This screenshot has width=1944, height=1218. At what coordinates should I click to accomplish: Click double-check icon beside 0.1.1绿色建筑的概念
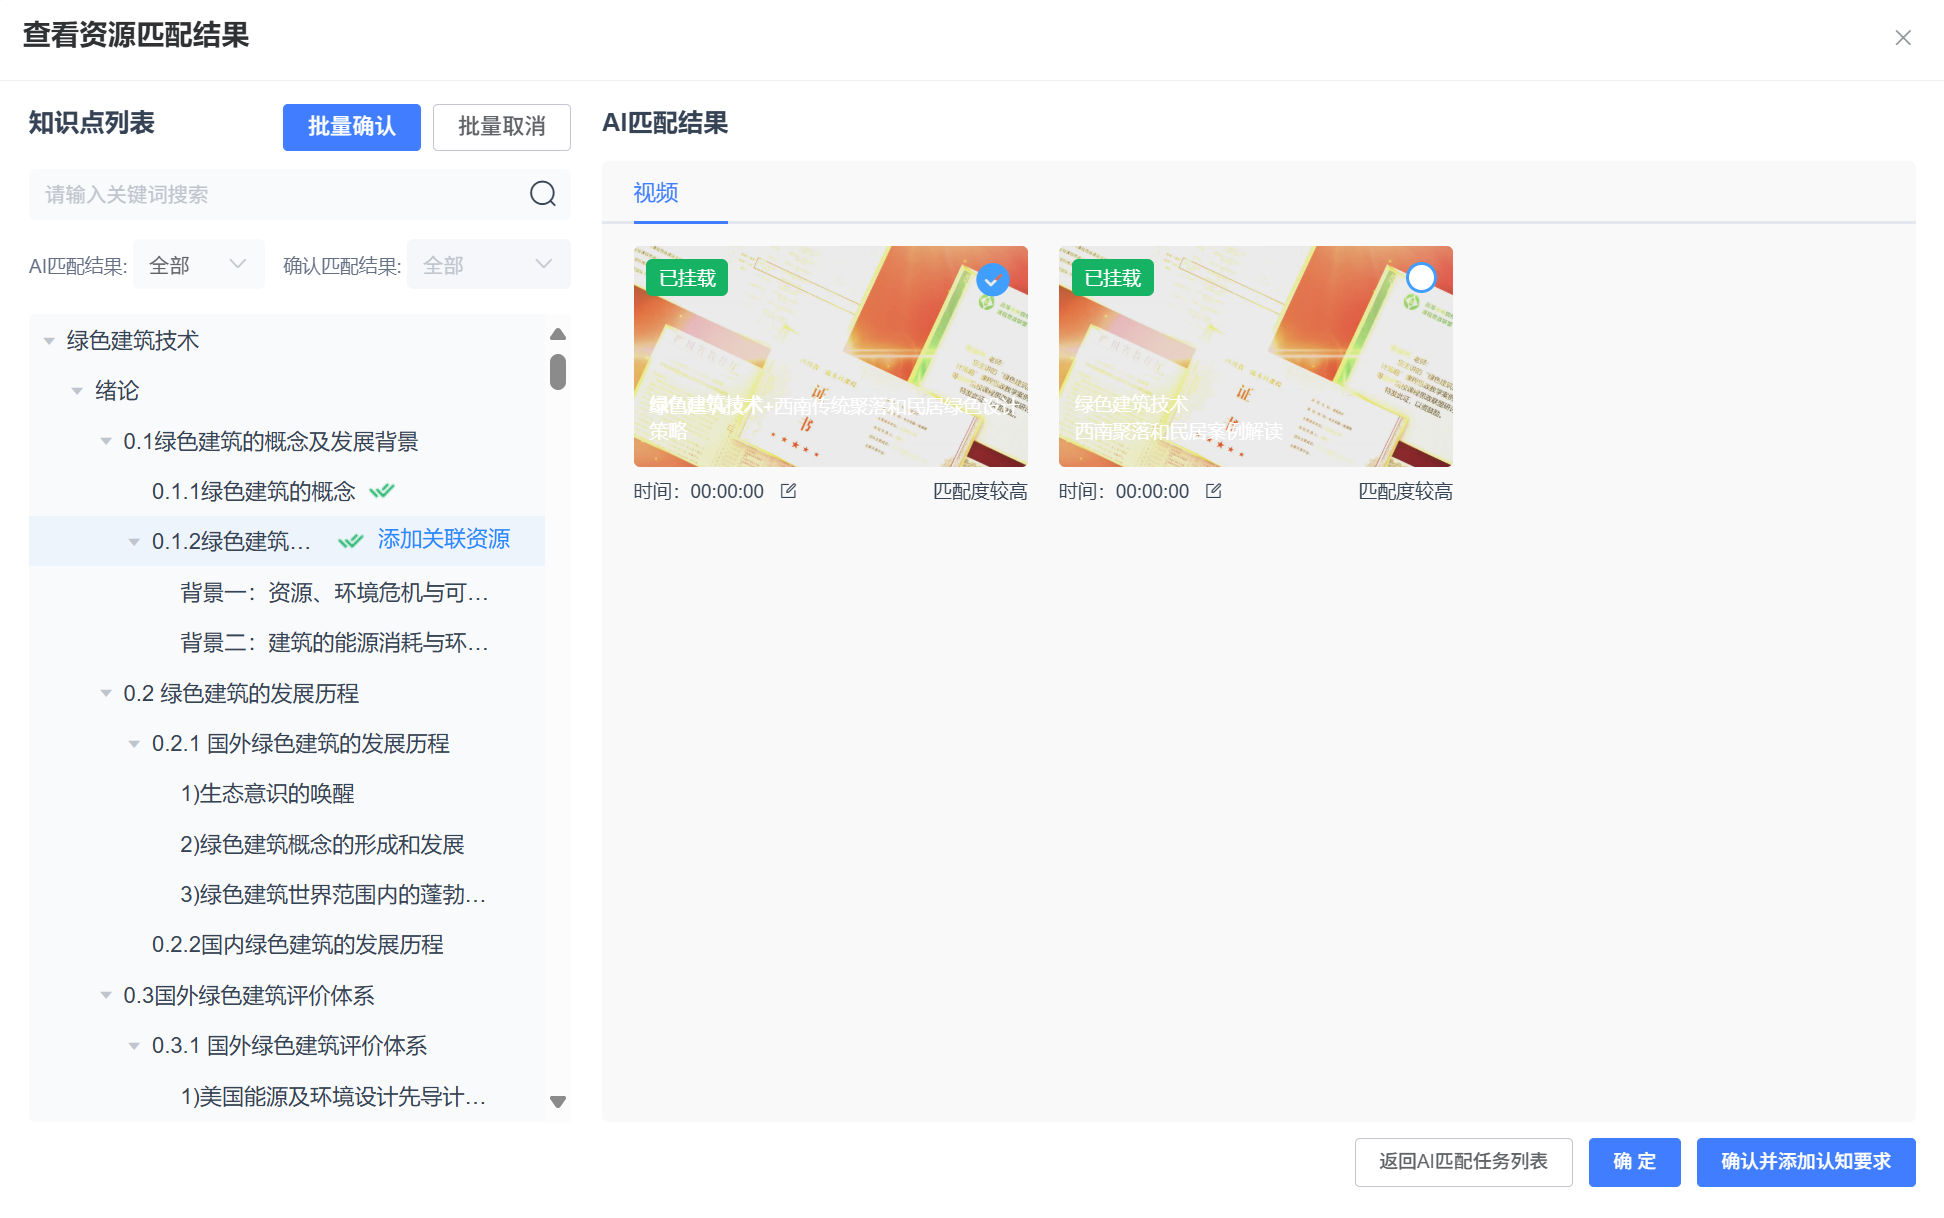click(382, 491)
